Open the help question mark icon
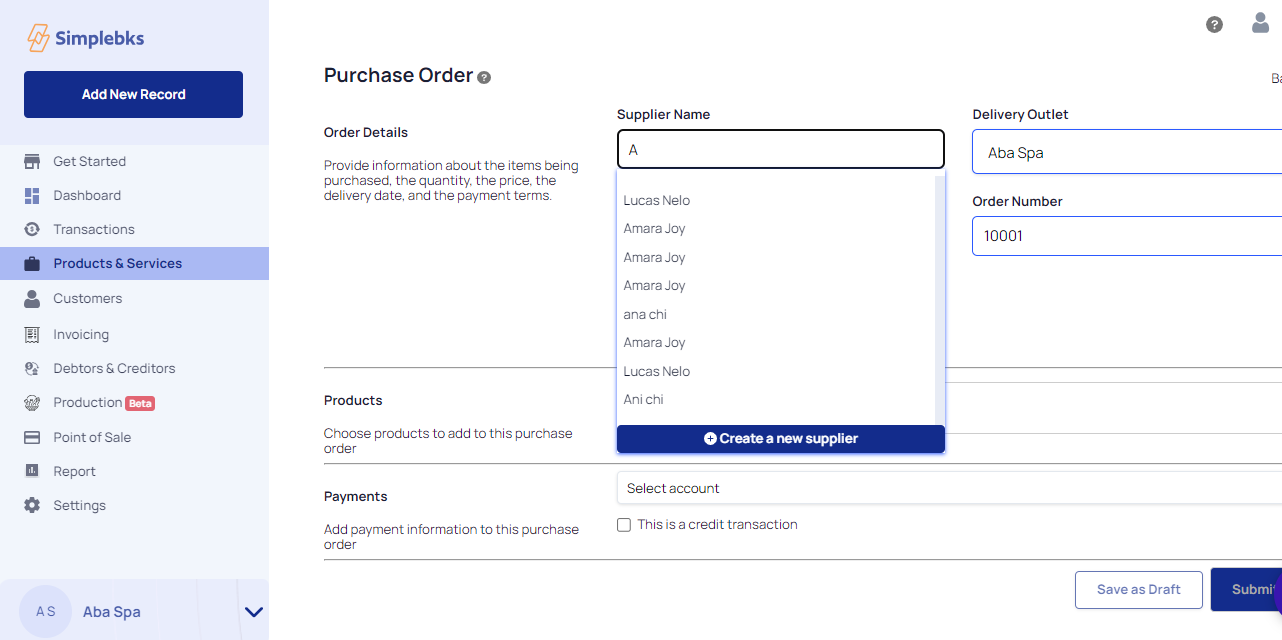 click(1214, 25)
